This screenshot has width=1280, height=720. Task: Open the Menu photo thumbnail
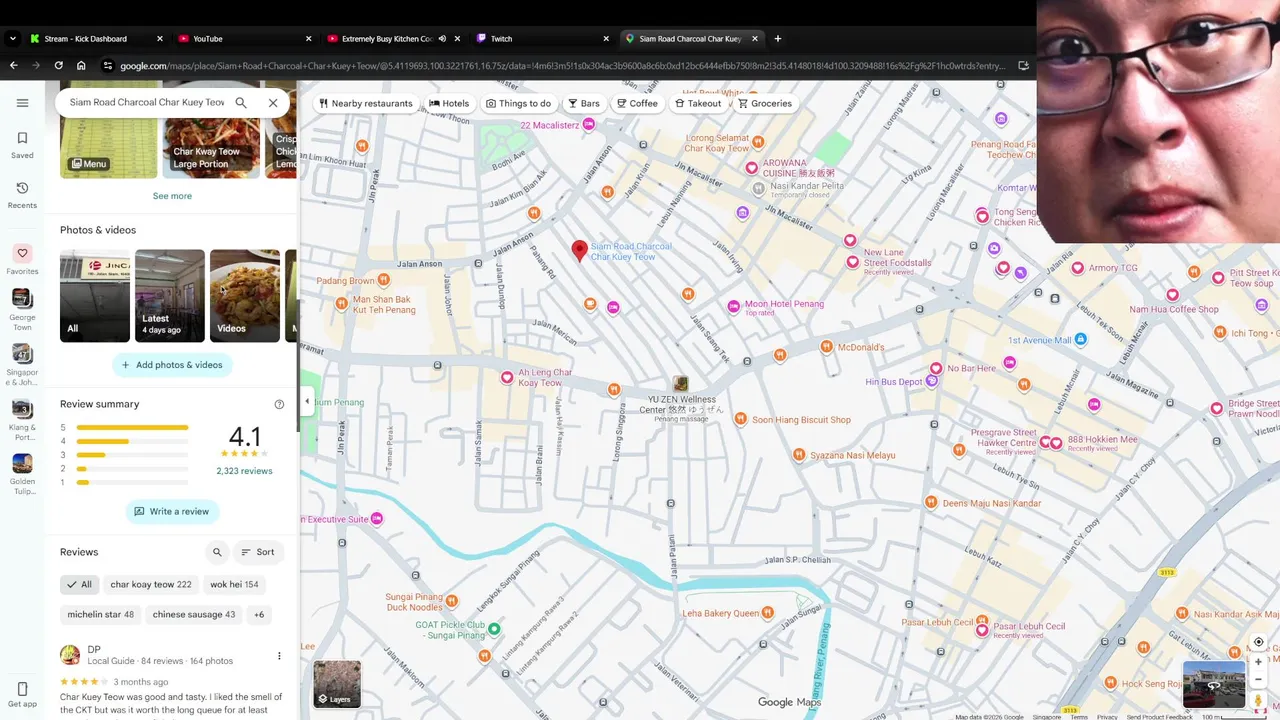point(108,148)
